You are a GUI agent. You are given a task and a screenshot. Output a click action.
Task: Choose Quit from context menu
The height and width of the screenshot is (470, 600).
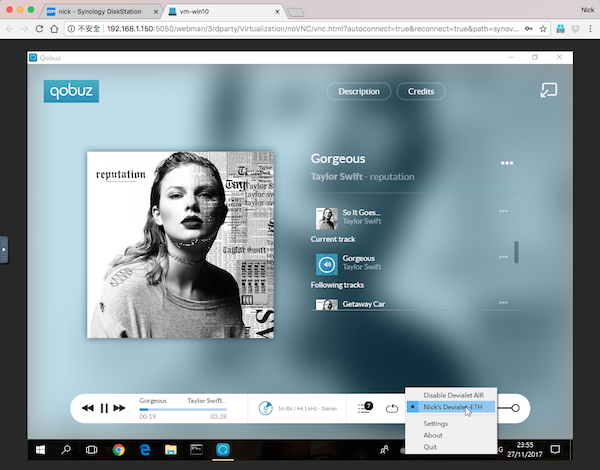pyautogui.click(x=430, y=447)
